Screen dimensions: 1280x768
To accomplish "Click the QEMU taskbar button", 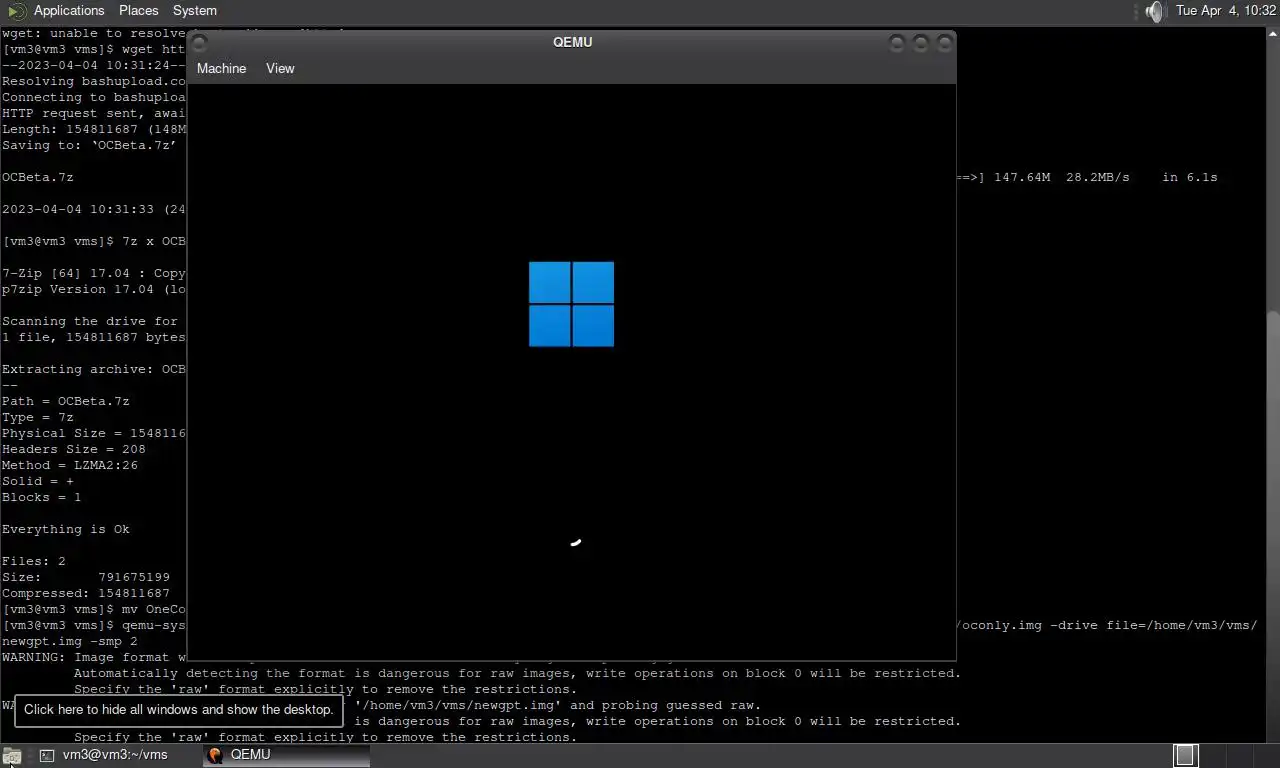I will coord(286,755).
